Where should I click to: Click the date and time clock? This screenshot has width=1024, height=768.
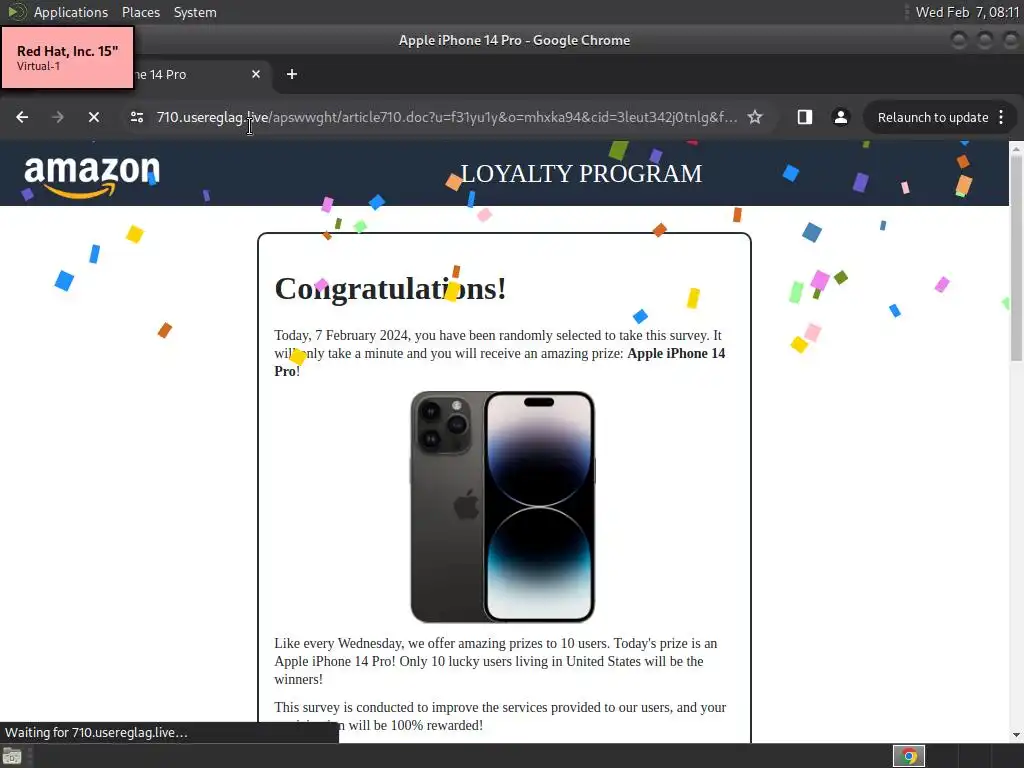pyautogui.click(x=967, y=12)
